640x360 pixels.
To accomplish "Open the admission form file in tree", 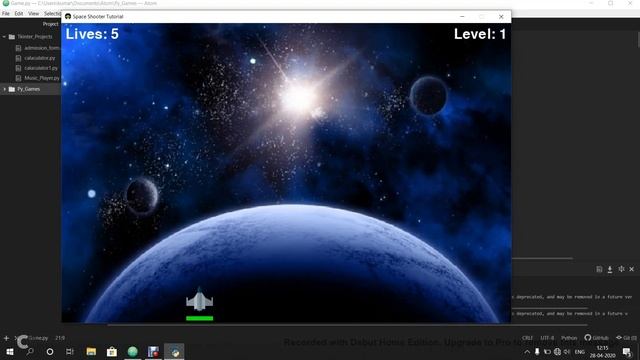I will pos(38,48).
